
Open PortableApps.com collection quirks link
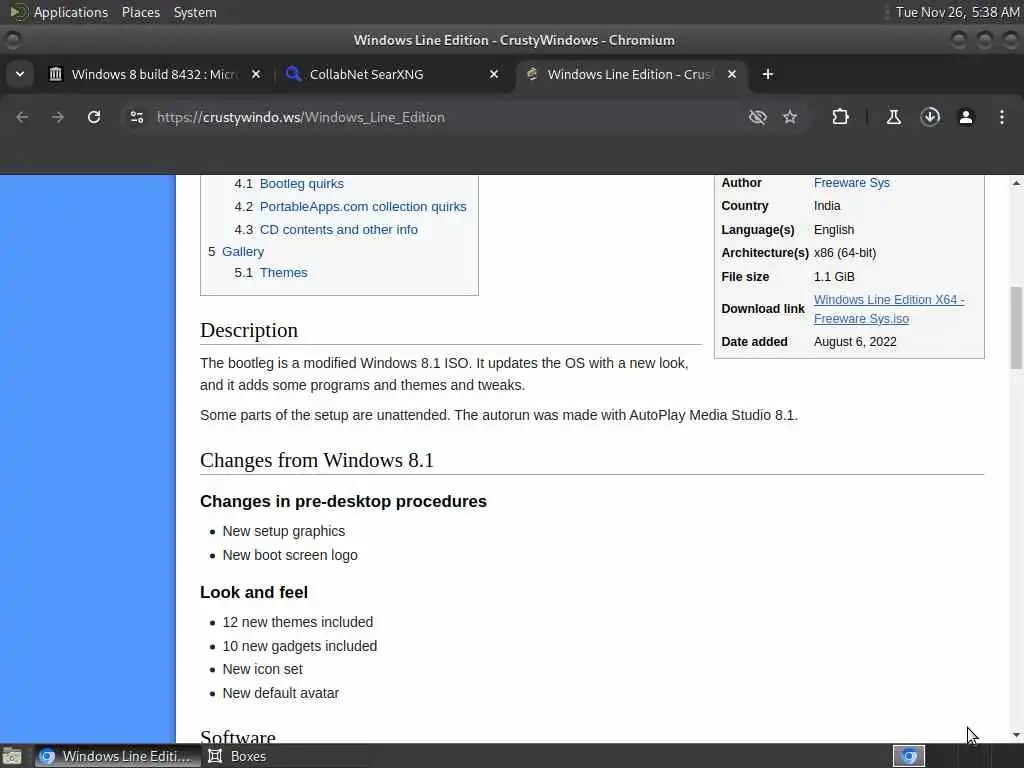click(363, 206)
